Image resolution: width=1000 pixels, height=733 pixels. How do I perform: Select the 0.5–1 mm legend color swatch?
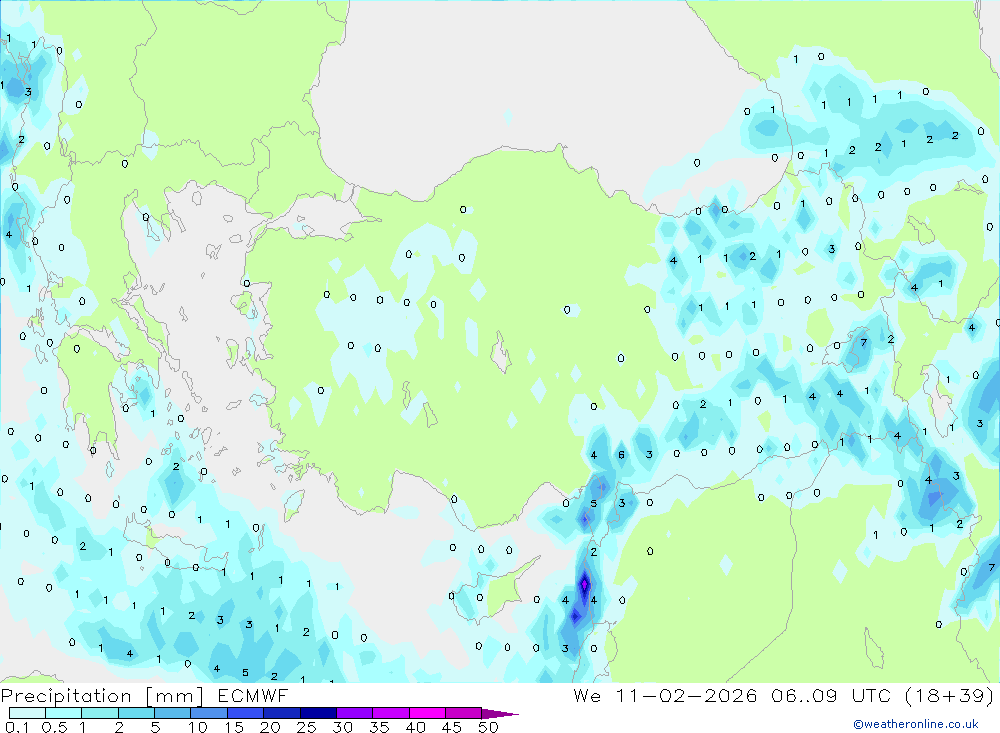click(64, 713)
